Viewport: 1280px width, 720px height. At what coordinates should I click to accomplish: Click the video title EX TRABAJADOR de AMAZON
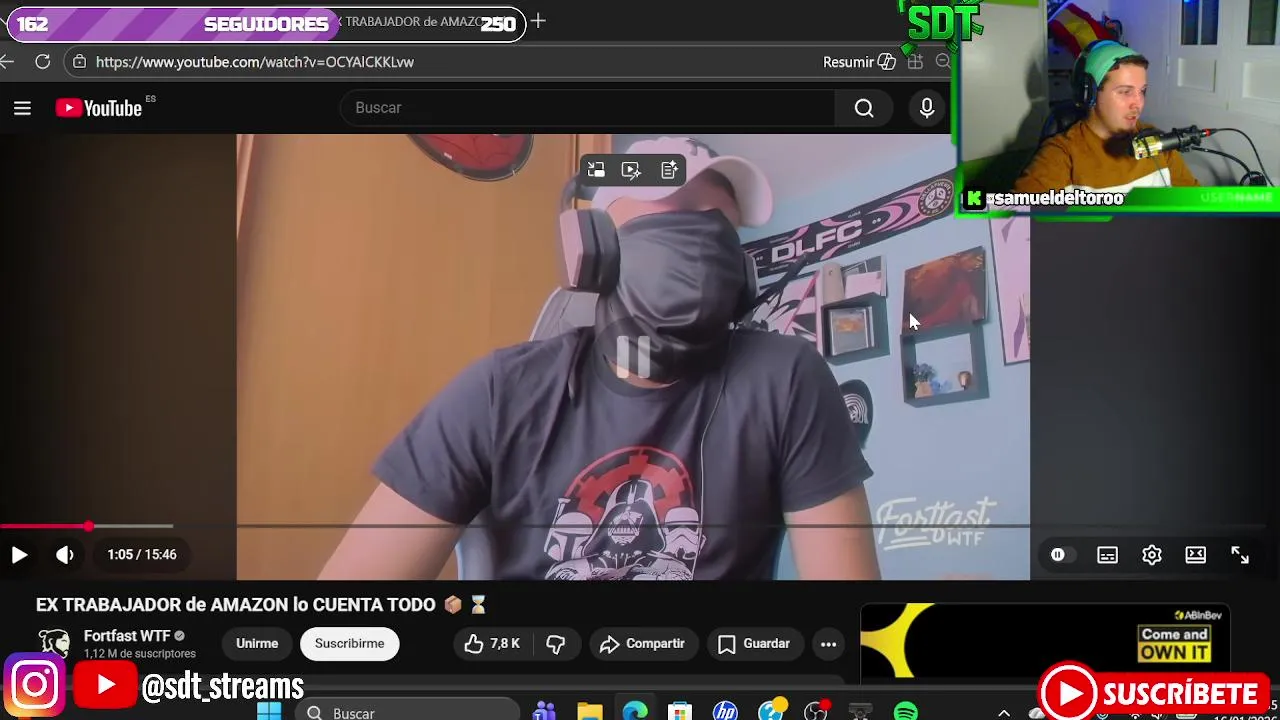pyautogui.click(x=261, y=605)
